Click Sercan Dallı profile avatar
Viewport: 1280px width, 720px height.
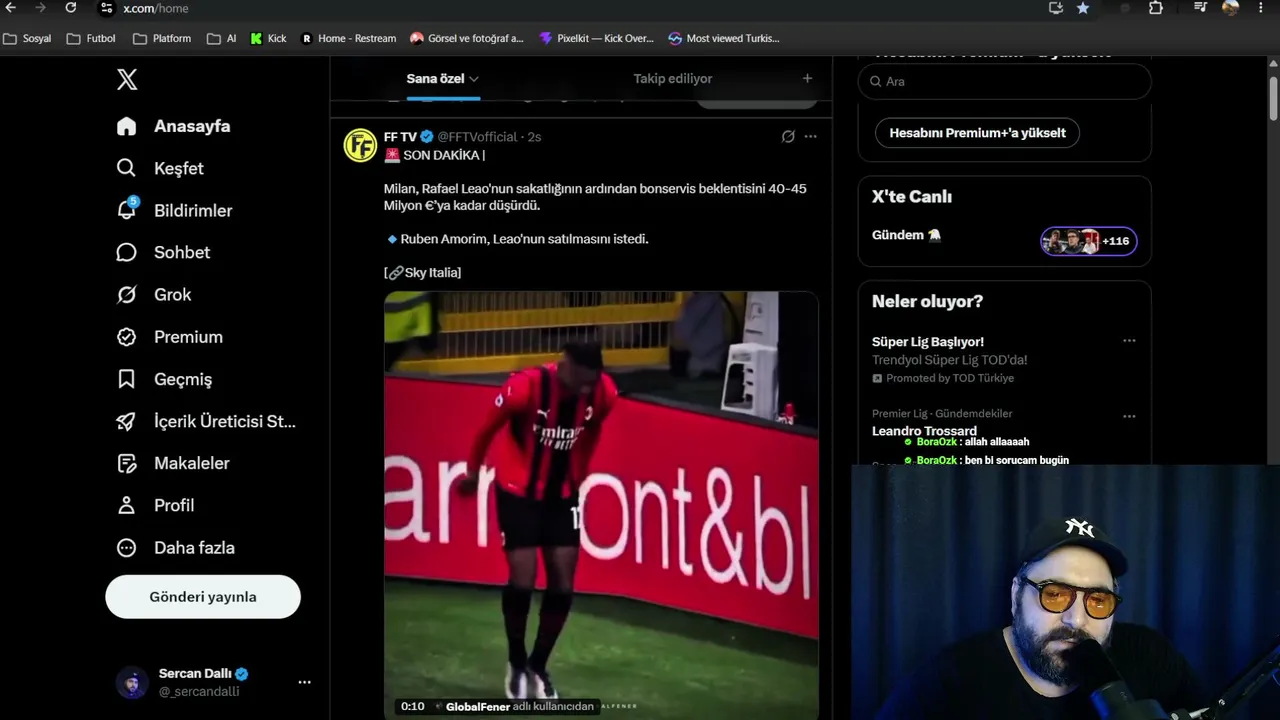click(x=132, y=682)
